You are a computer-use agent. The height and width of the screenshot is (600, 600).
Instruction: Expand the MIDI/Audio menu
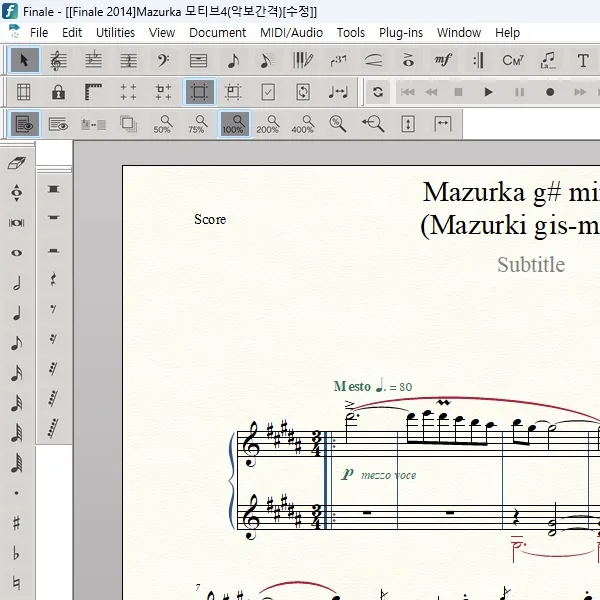pos(291,32)
